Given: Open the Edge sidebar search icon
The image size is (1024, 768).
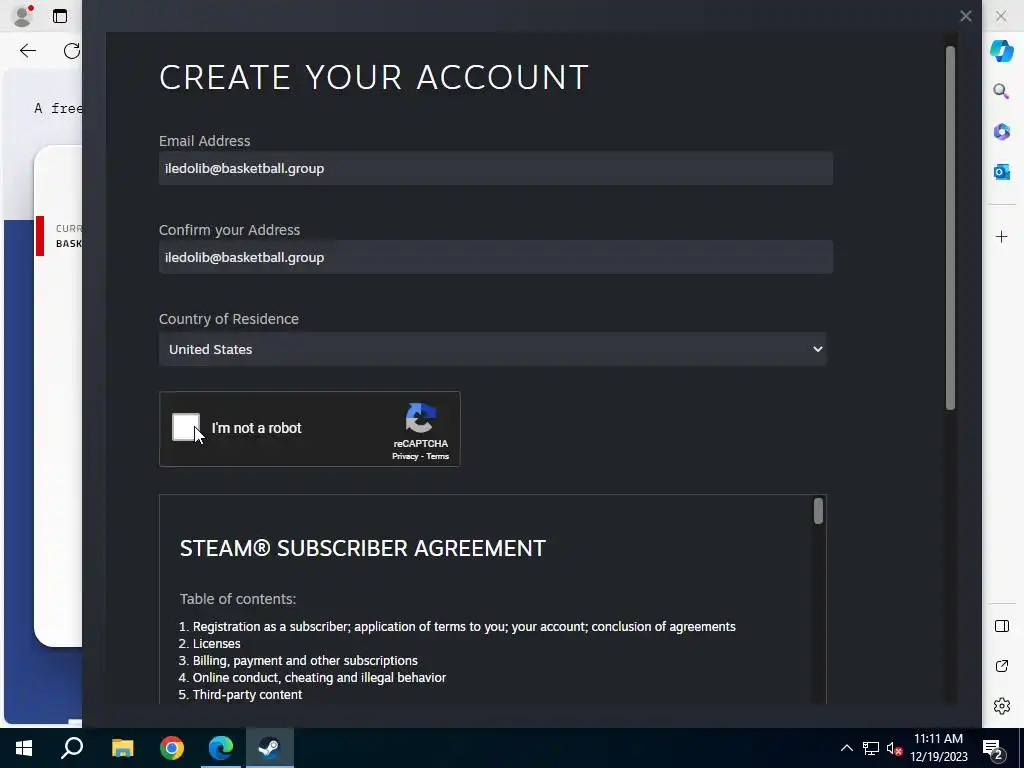Looking at the screenshot, I should click(x=1001, y=91).
